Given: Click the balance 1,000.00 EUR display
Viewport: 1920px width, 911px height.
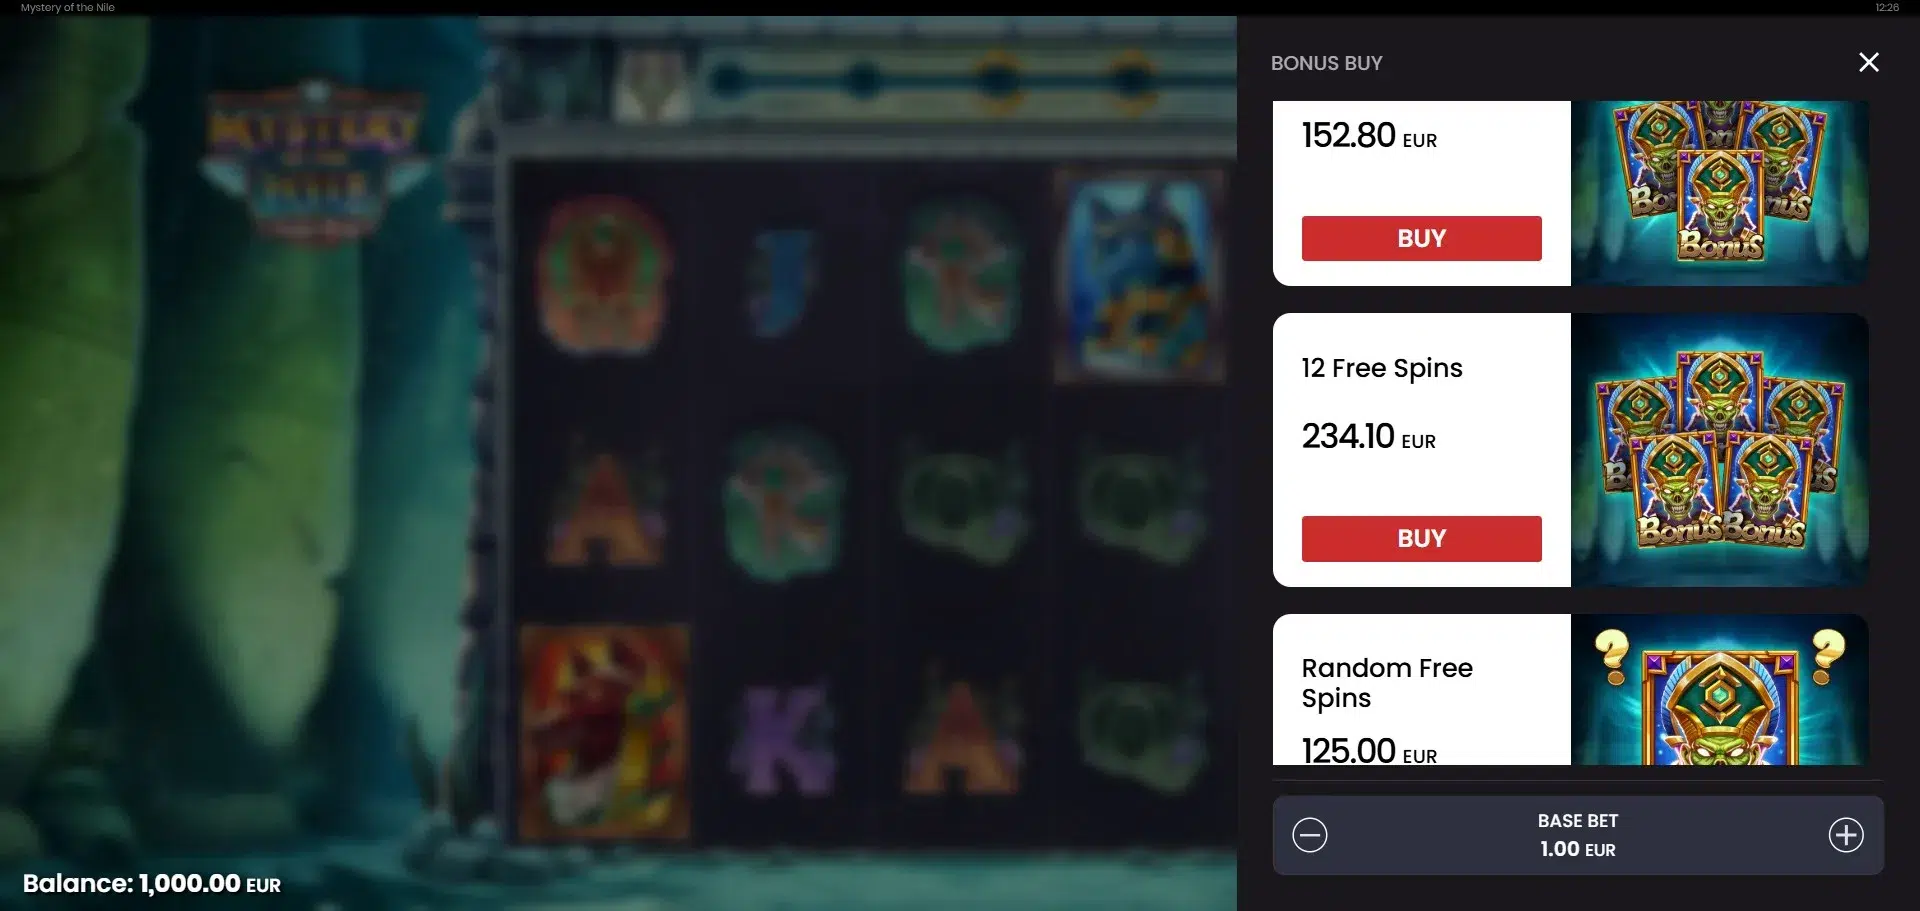Looking at the screenshot, I should click(x=152, y=884).
